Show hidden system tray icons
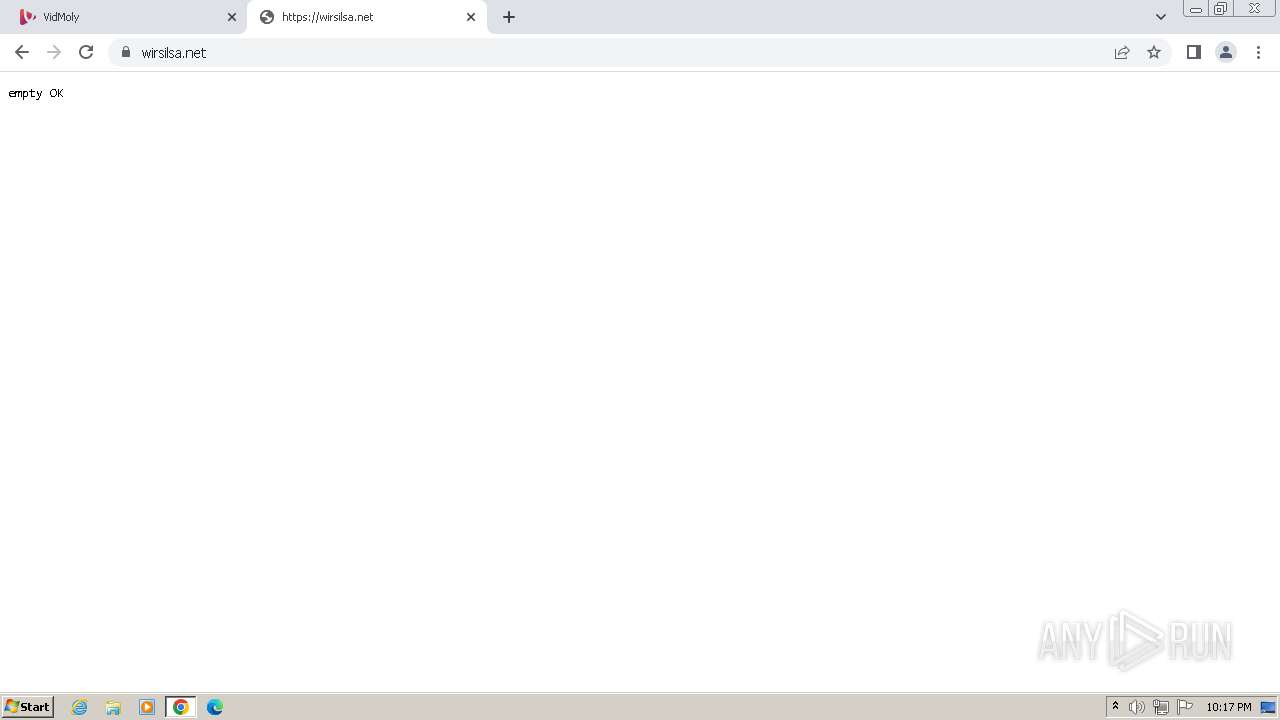The image size is (1280, 720). pos(1116,707)
